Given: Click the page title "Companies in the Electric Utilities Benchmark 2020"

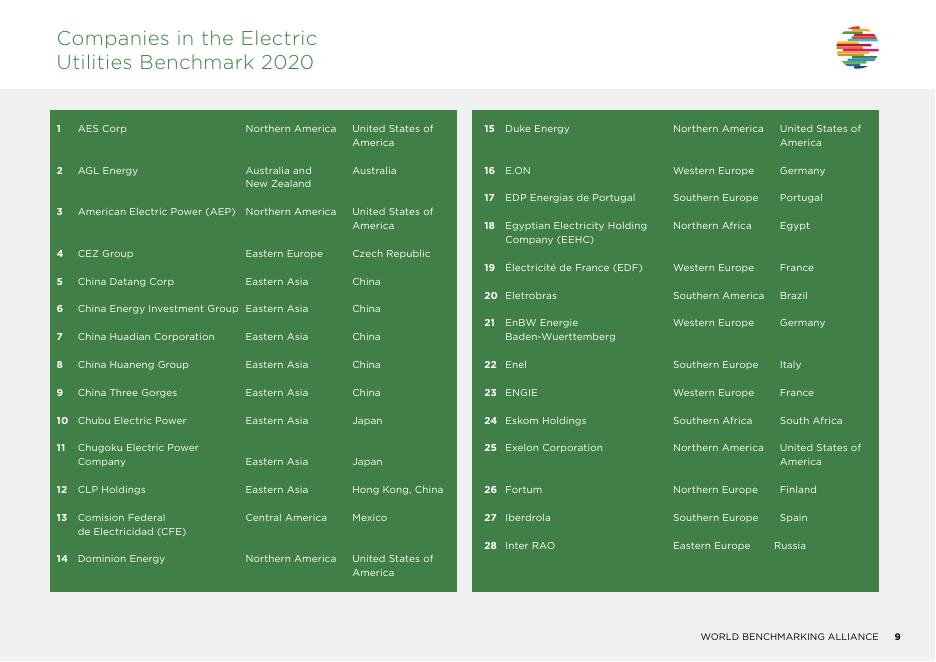Looking at the screenshot, I should (186, 50).
